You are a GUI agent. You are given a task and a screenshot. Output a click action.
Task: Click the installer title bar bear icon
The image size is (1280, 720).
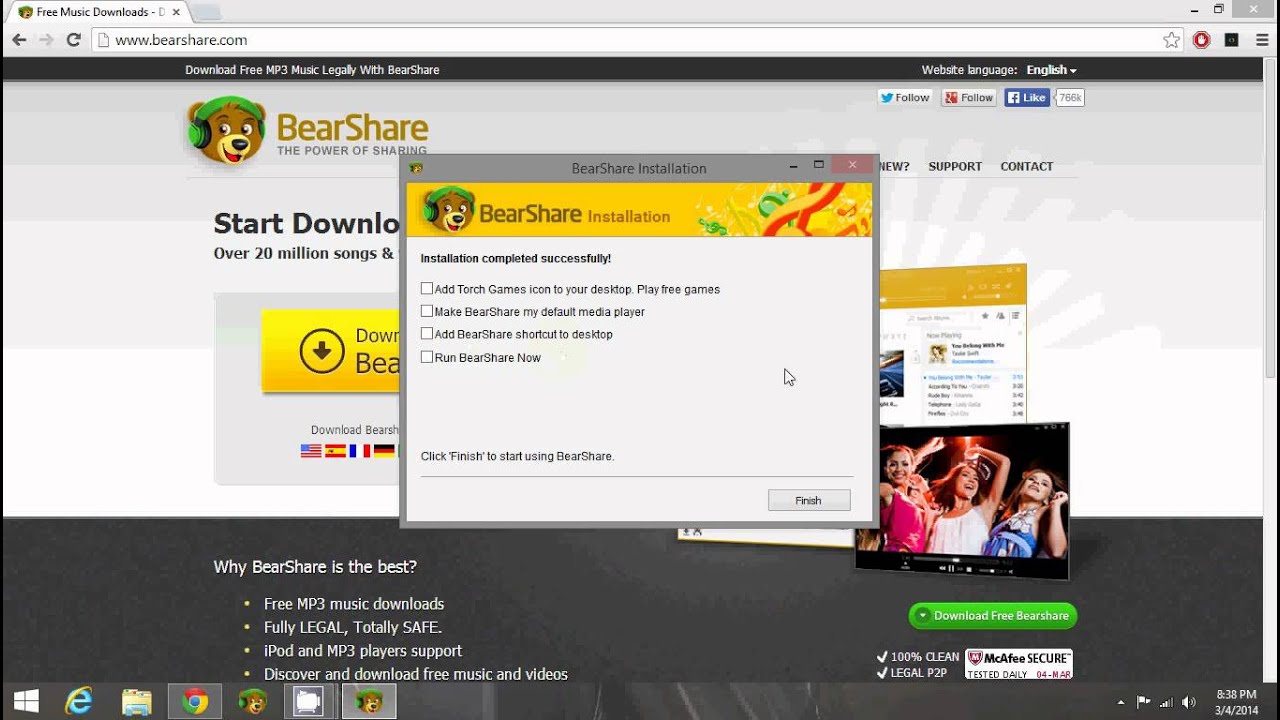(416, 168)
